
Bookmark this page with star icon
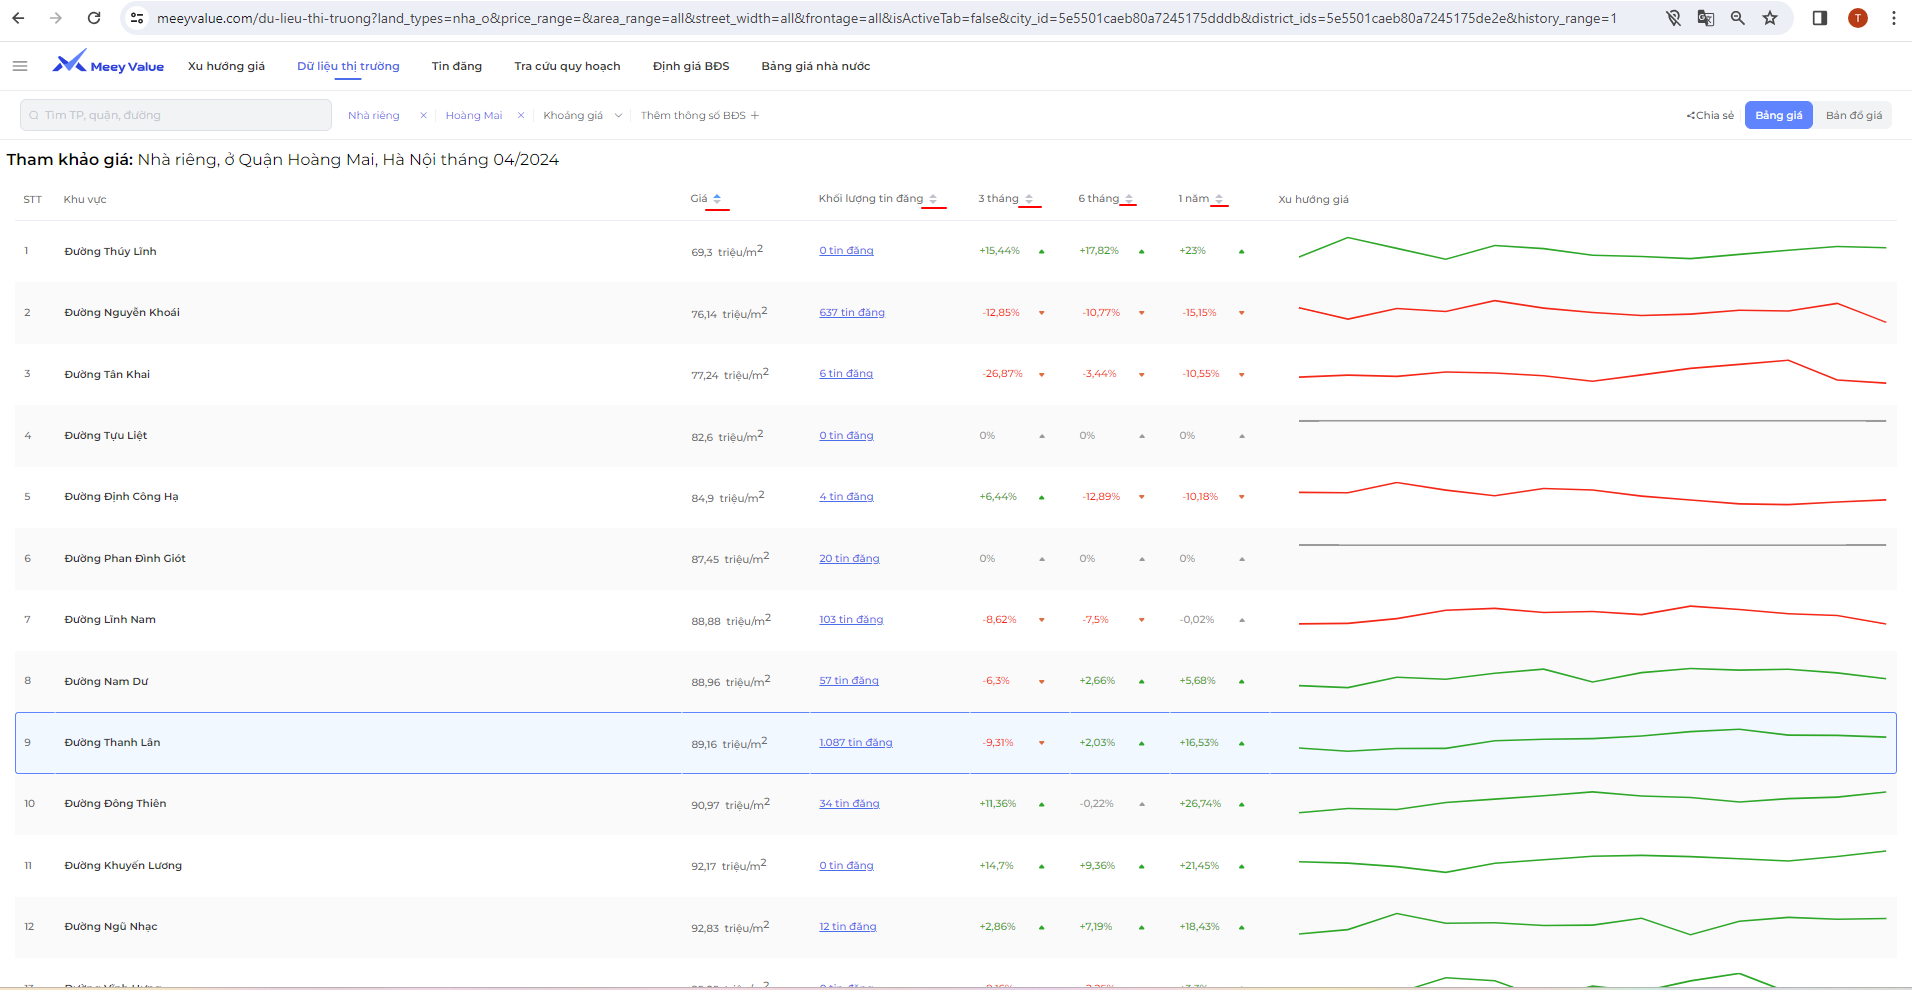[1770, 18]
